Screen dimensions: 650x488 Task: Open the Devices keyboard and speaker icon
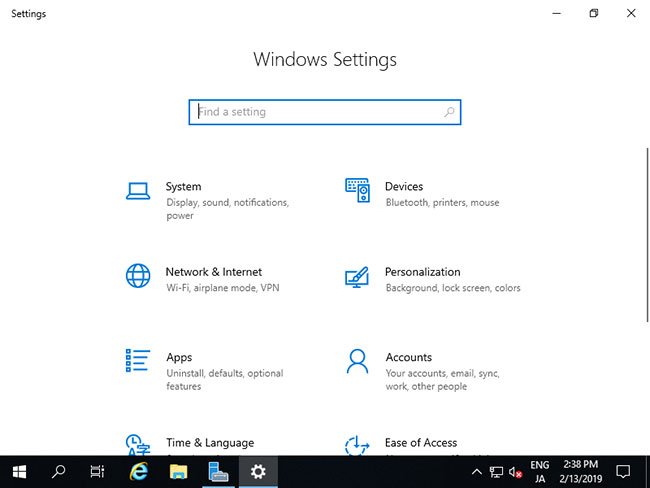(x=357, y=190)
